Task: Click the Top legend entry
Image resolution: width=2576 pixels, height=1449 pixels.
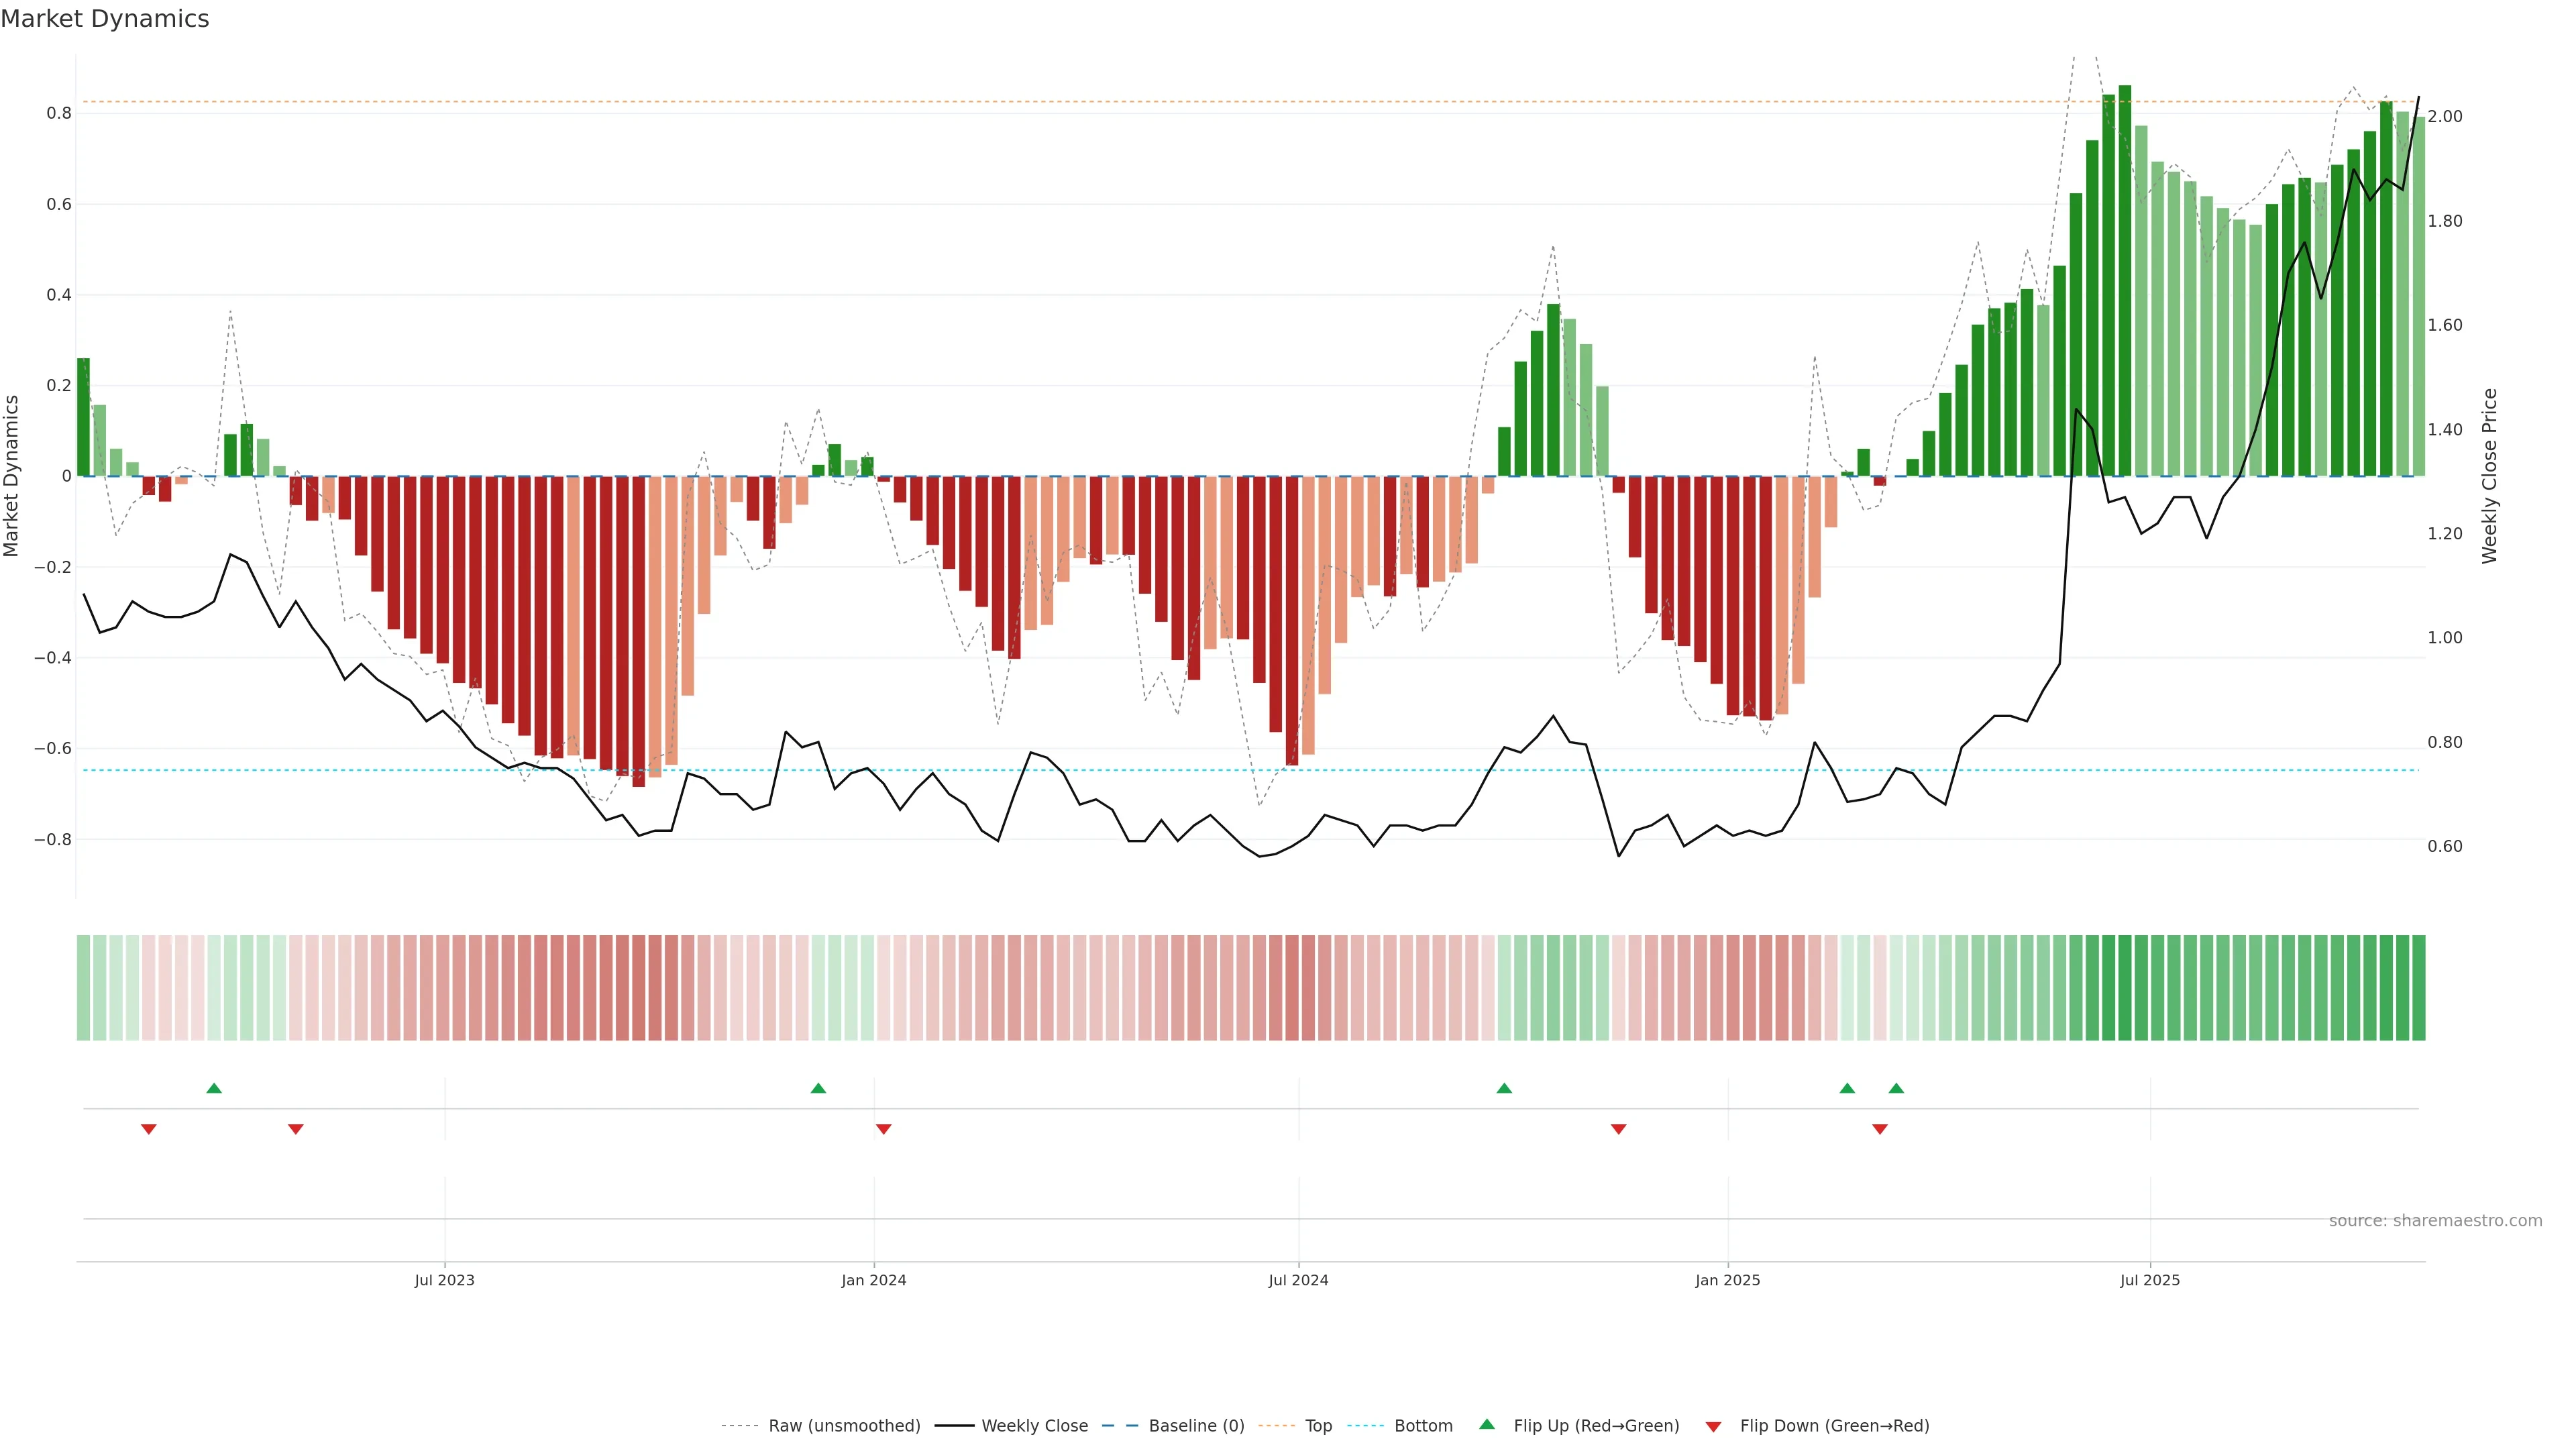Action: [1318, 1426]
